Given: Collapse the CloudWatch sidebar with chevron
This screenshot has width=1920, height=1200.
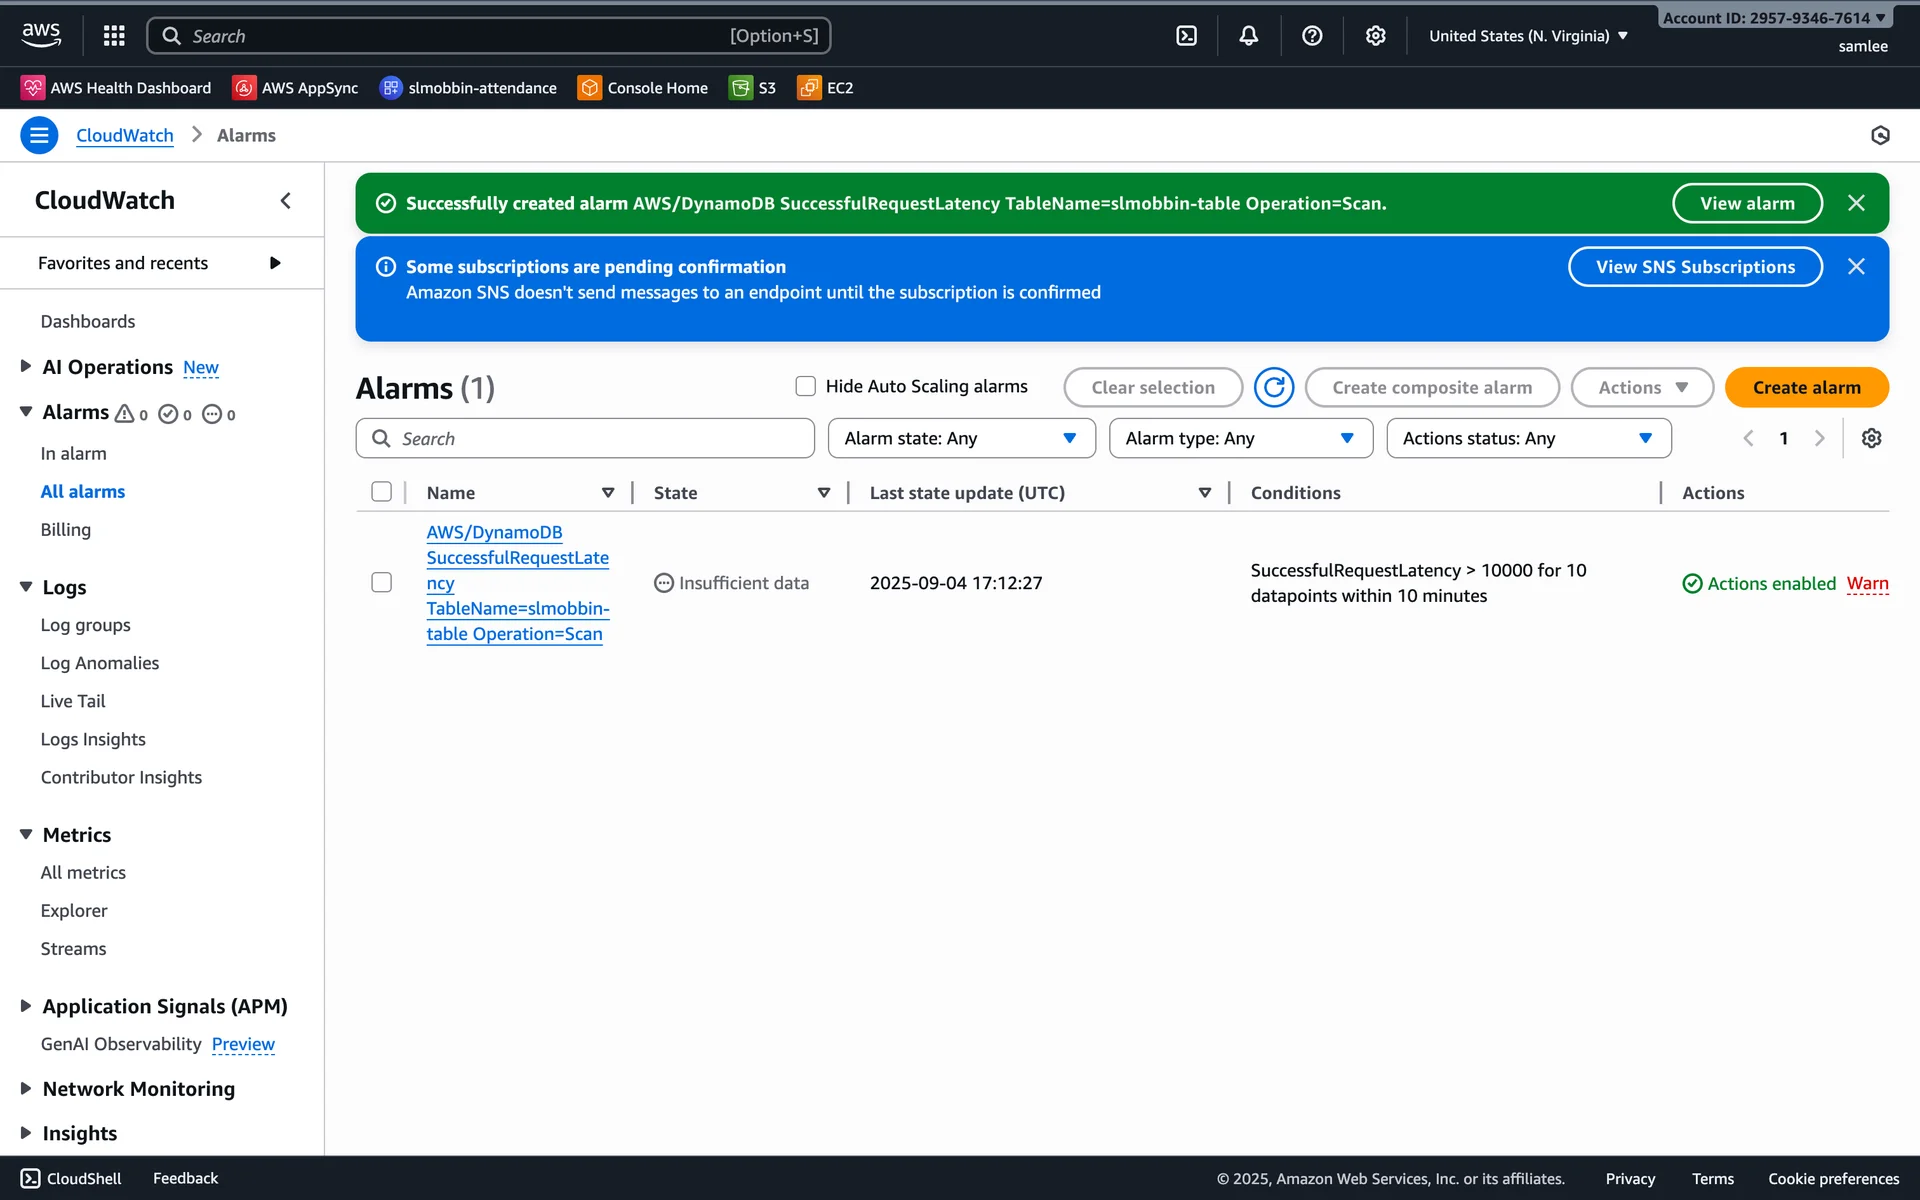Looking at the screenshot, I should tap(286, 201).
